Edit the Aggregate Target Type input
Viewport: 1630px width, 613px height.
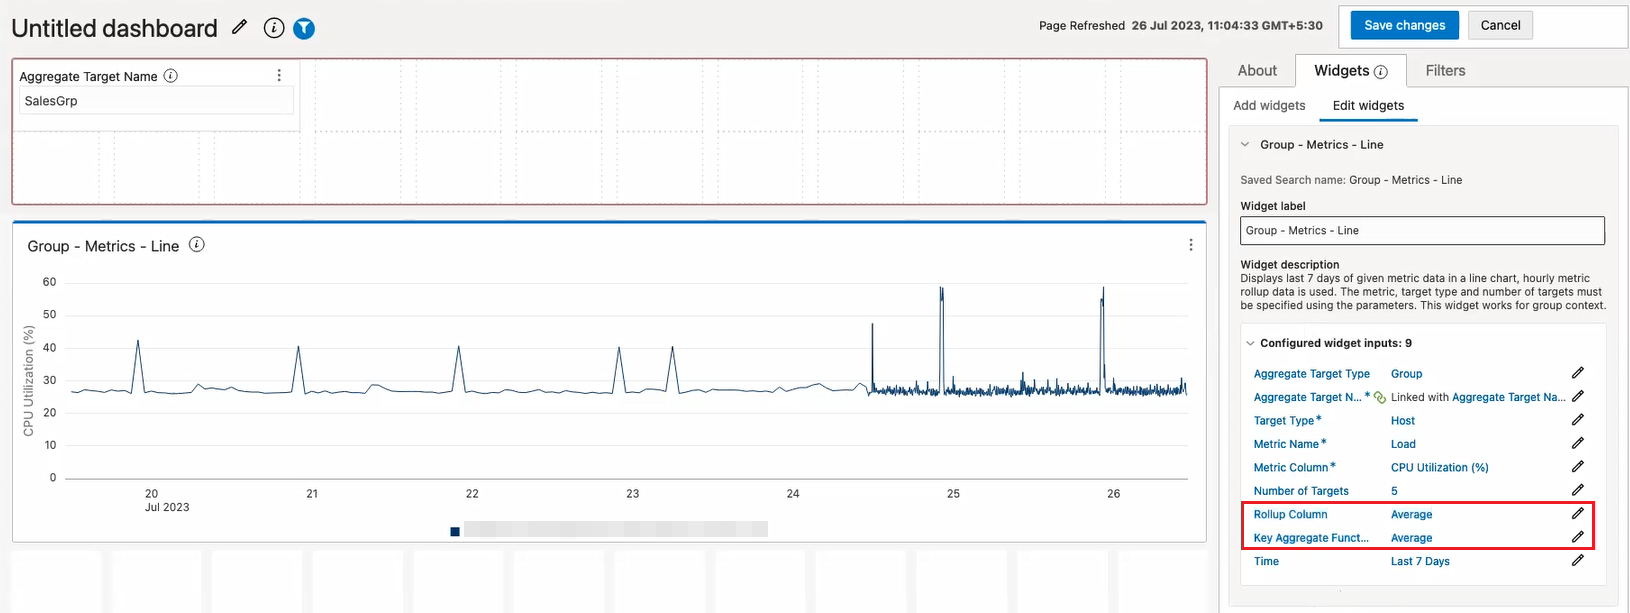pos(1577,373)
